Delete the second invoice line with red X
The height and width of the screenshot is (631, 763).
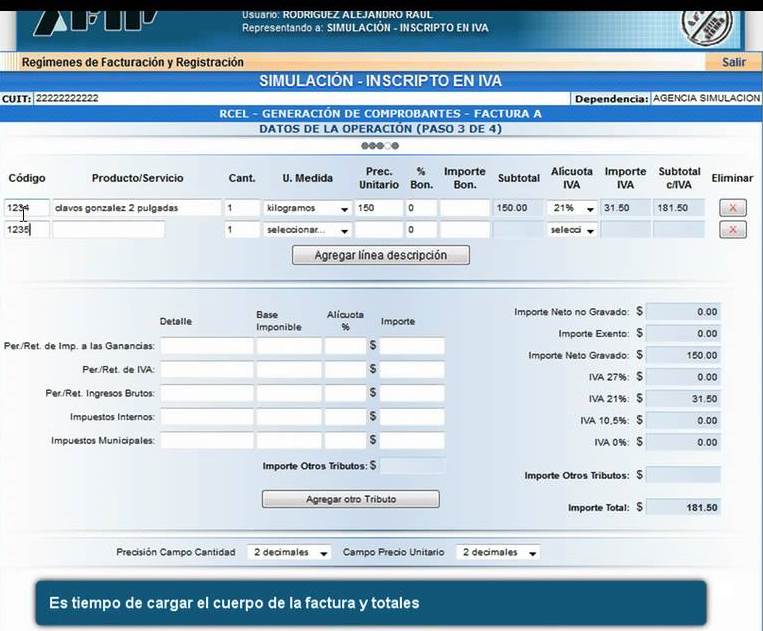click(x=732, y=230)
